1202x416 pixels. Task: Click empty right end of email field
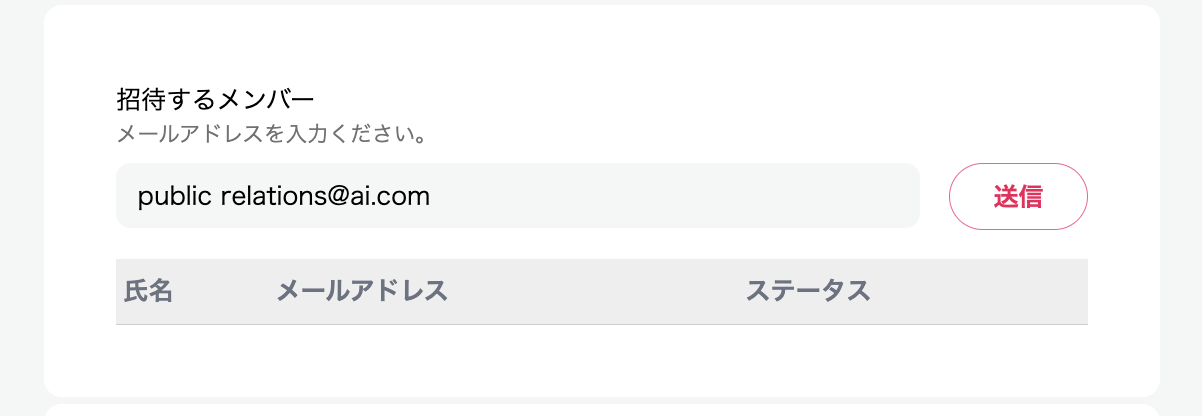click(x=800, y=196)
